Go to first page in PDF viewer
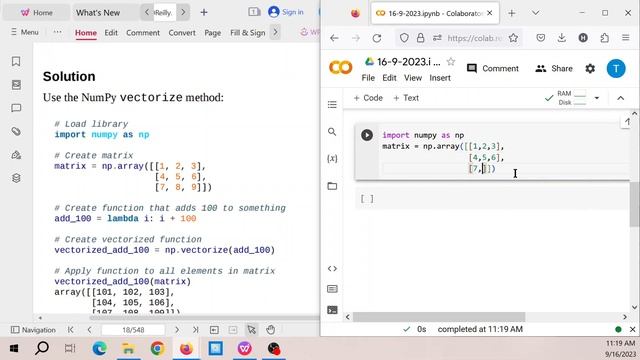This screenshot has width=640, height=360. point(71,329)
